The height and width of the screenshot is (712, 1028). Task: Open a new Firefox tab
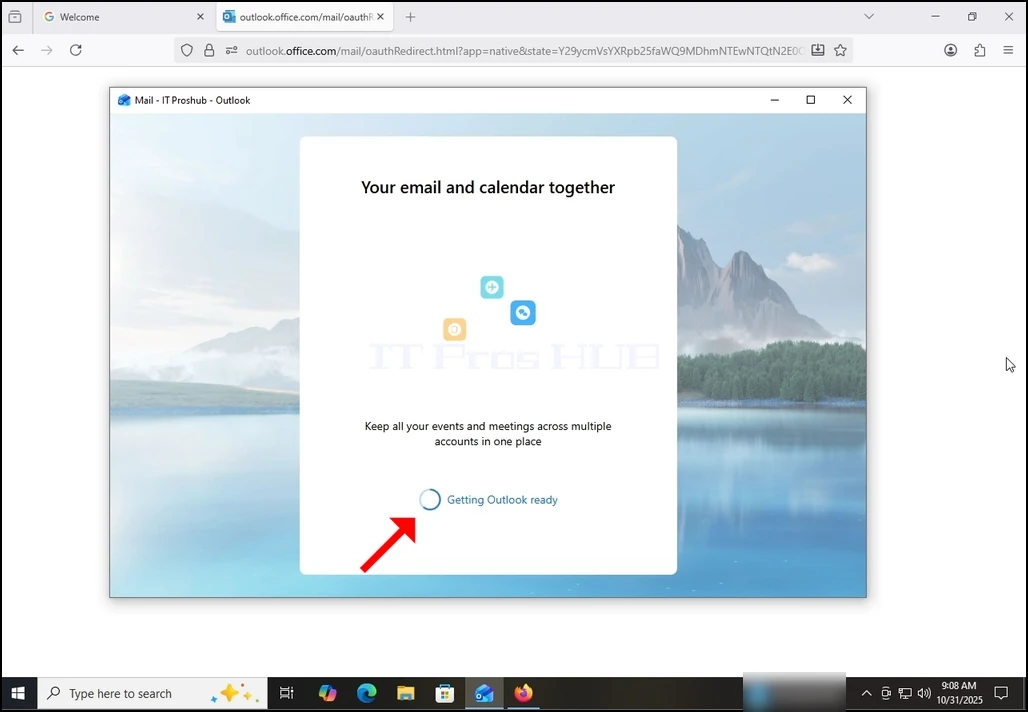tap(410, 17)
